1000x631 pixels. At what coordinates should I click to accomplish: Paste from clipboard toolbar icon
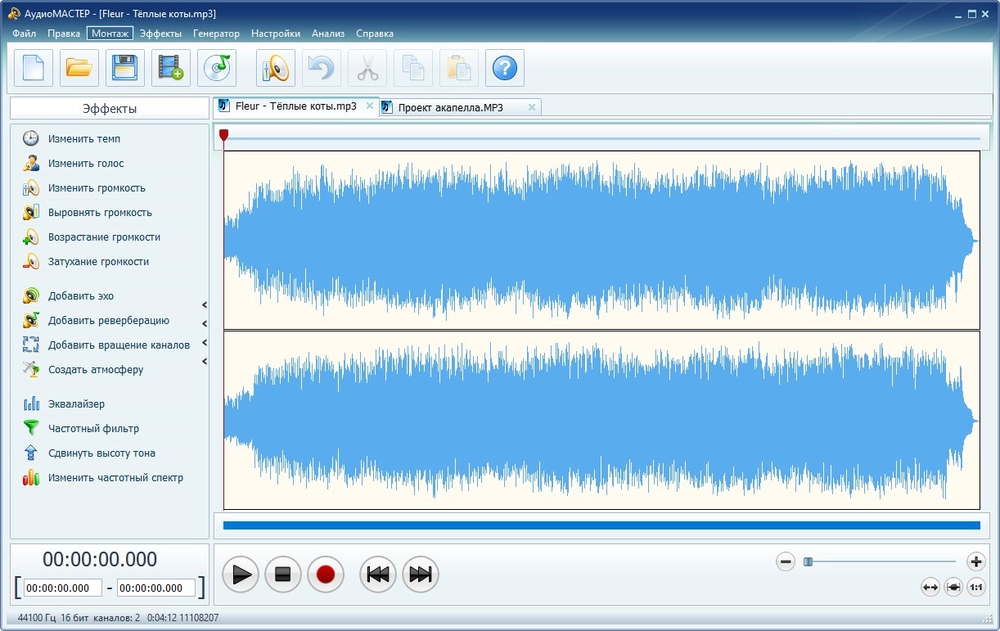click(459, 68)
